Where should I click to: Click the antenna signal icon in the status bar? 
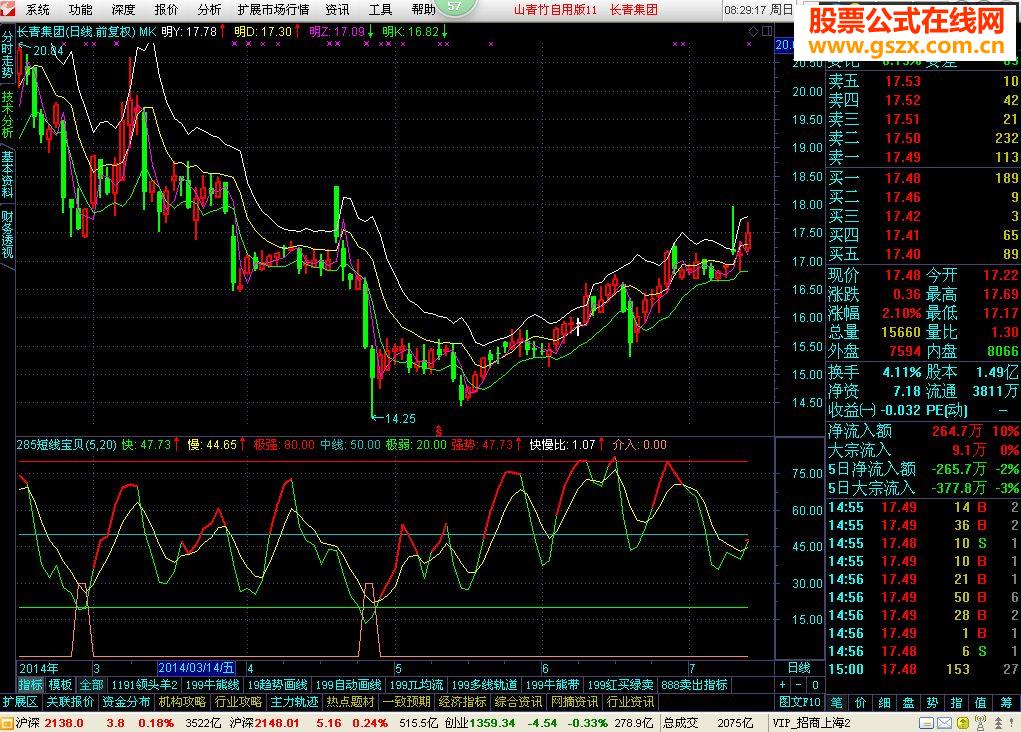[980, 723]
